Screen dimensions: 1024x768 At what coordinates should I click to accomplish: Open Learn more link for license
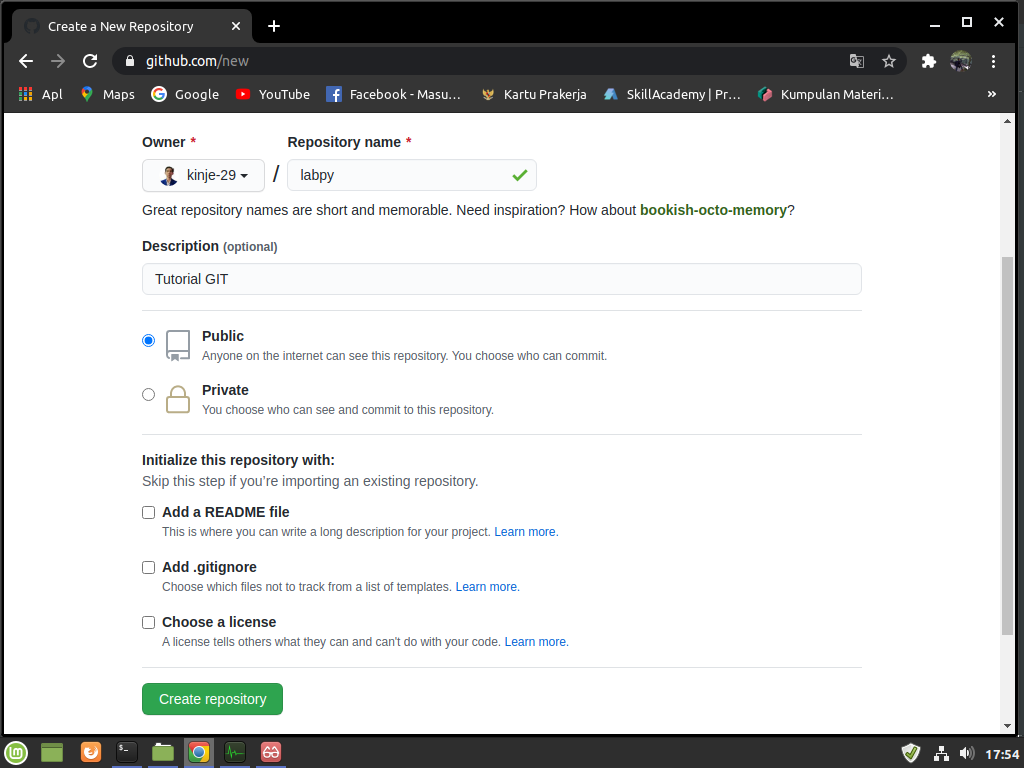pos(536,641)
